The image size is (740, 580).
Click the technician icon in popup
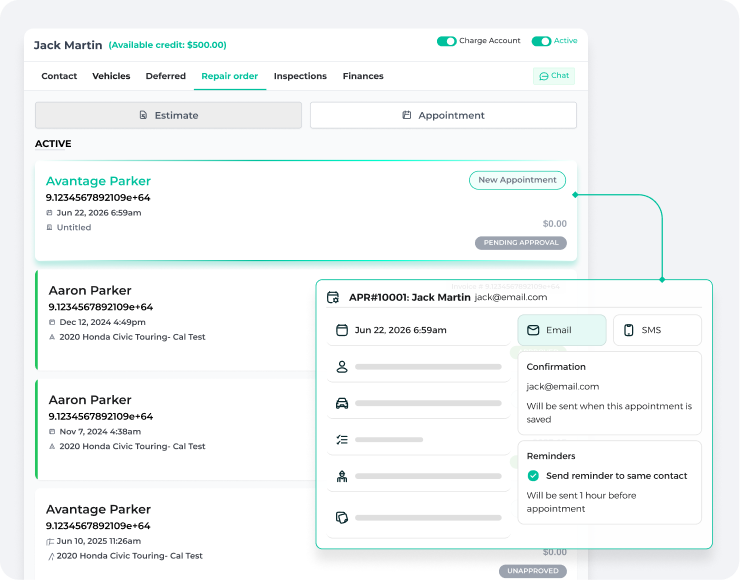pos(342,476)
